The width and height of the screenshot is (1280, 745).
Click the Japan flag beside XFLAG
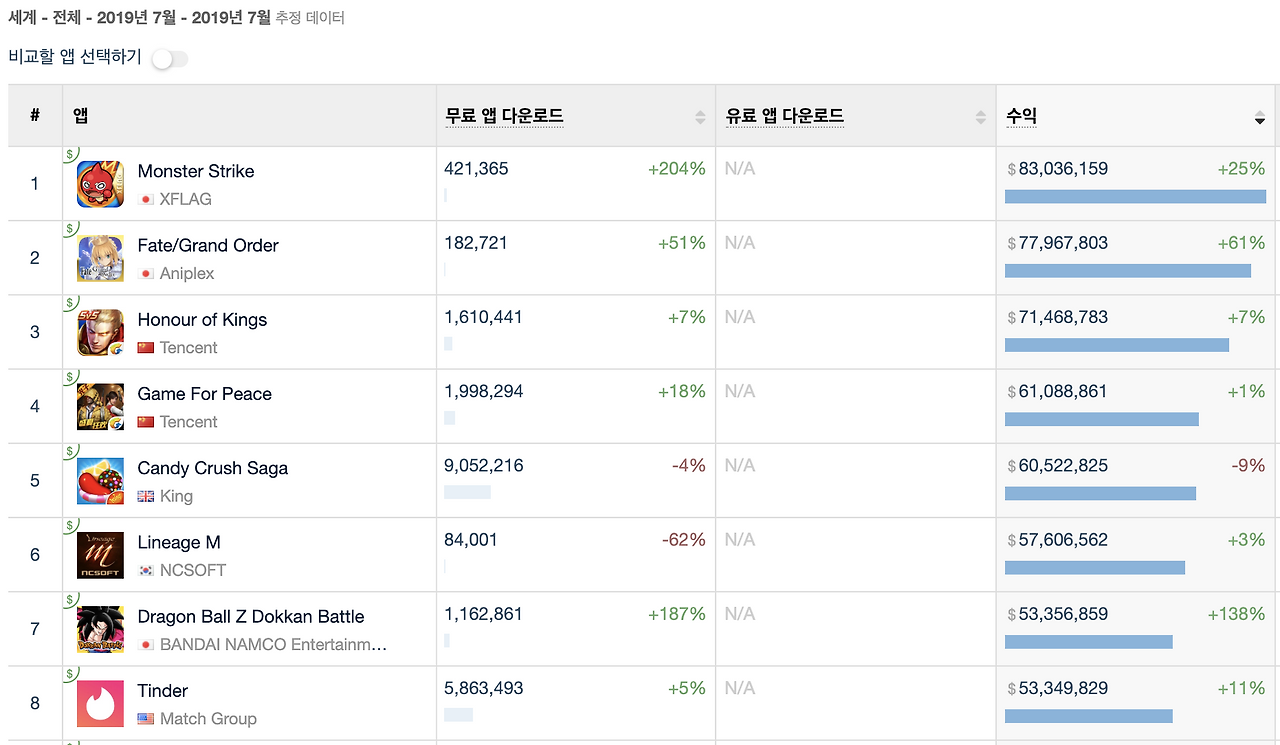click(146, 199)
